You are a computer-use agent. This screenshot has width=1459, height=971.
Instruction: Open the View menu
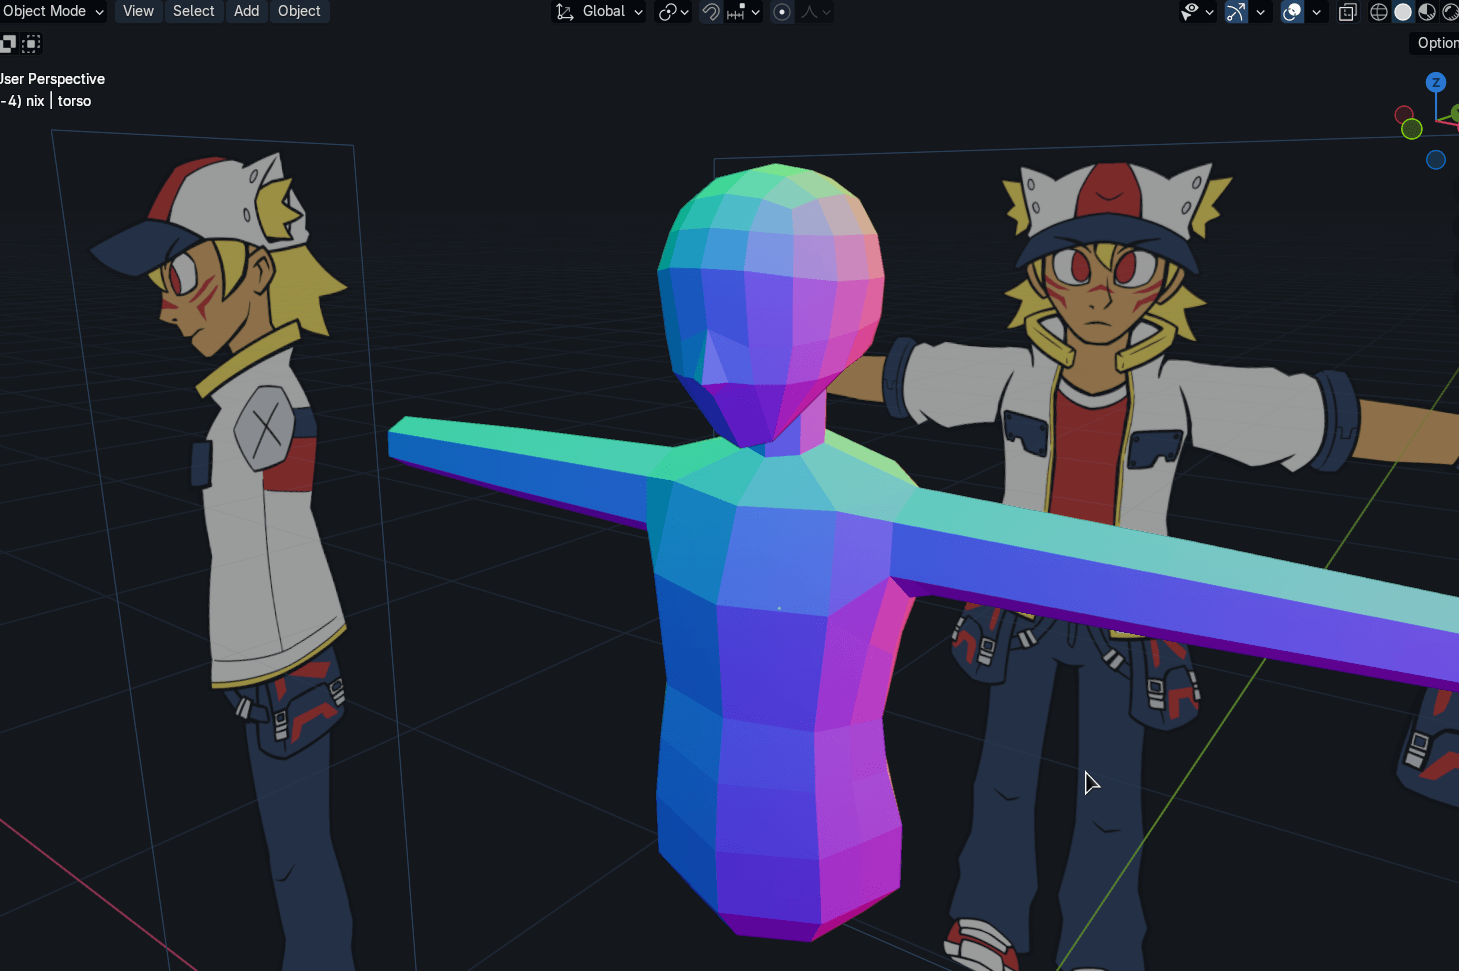click(x=137, y=11)
